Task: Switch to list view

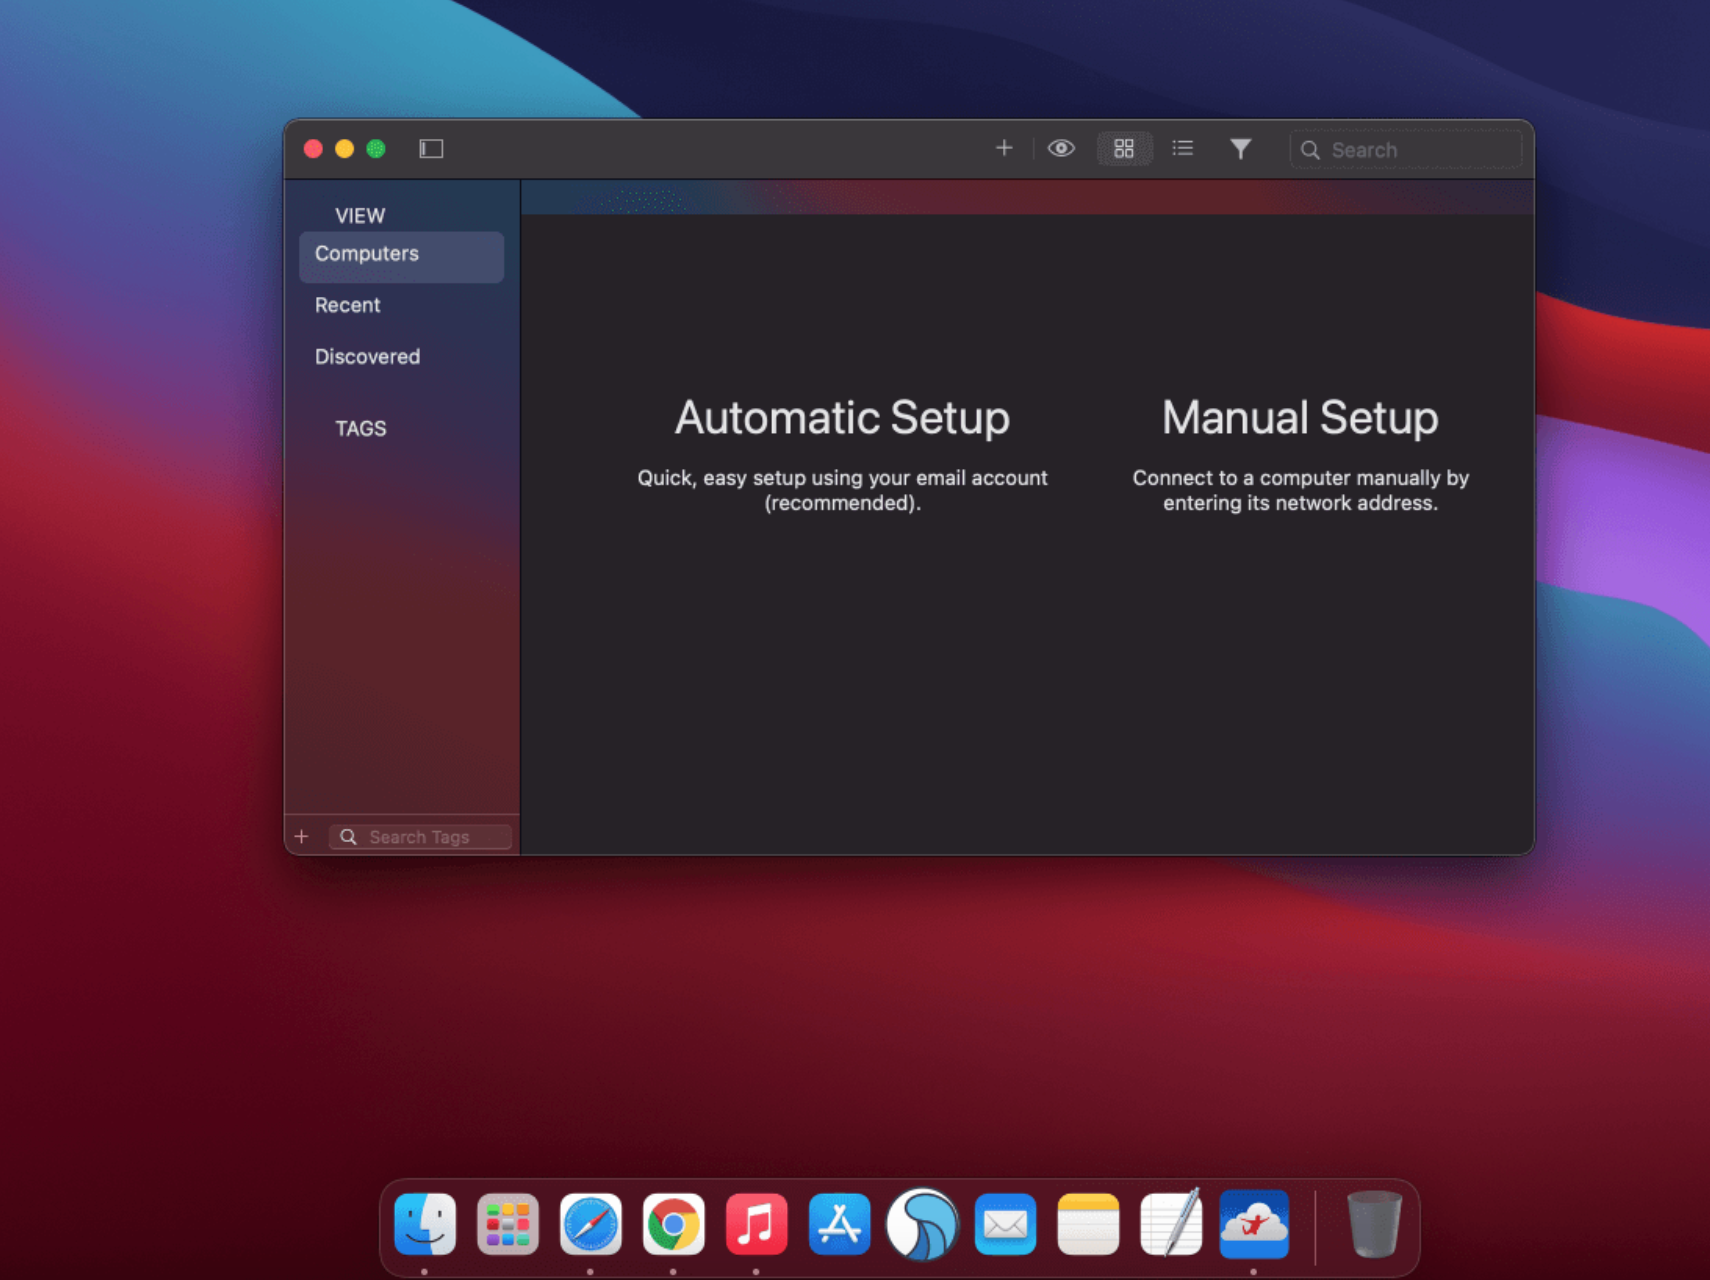Action: coord(1182,148)
